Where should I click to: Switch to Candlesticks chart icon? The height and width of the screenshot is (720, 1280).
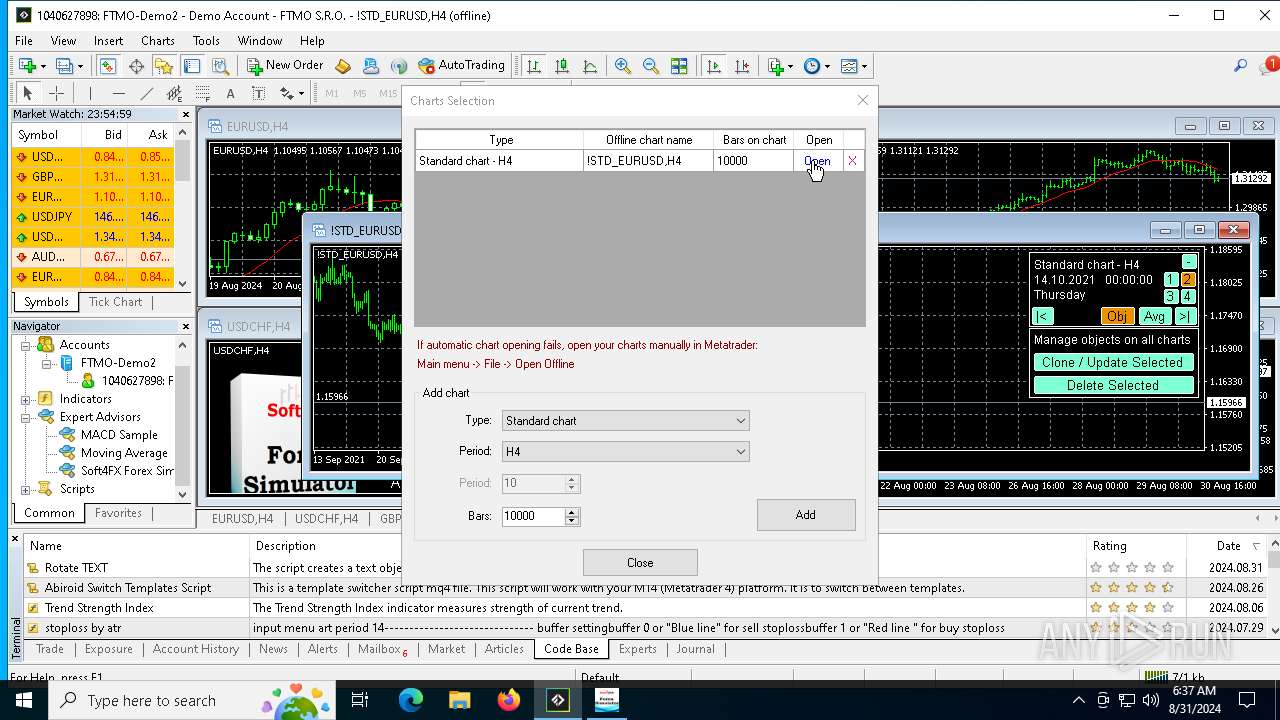[562, 66]
